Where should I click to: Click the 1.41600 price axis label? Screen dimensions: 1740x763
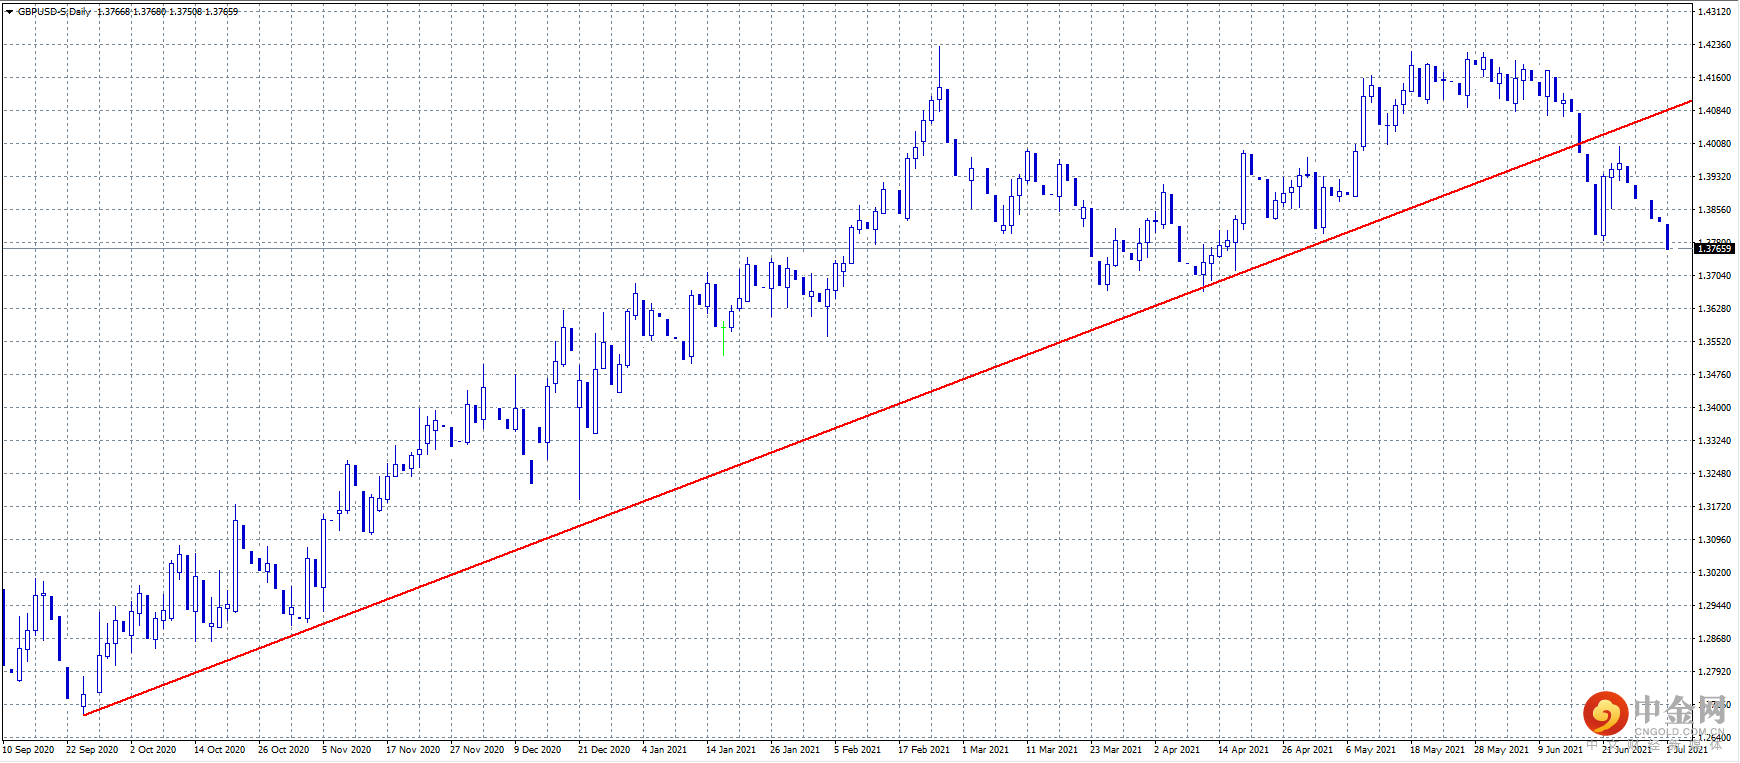click(x=1714, y=78)
